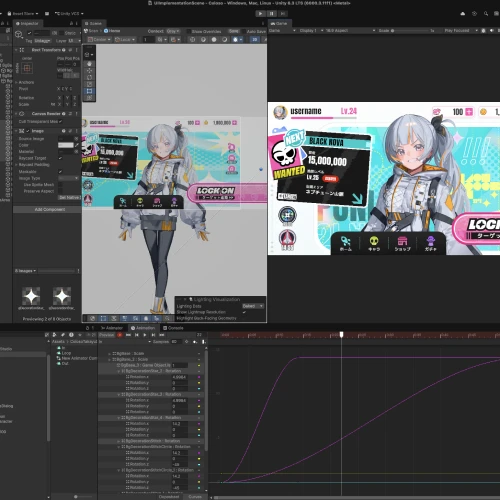Toggle Maskable checkbox
This screenshot has height=500, width=500.
tap(60, 172)
